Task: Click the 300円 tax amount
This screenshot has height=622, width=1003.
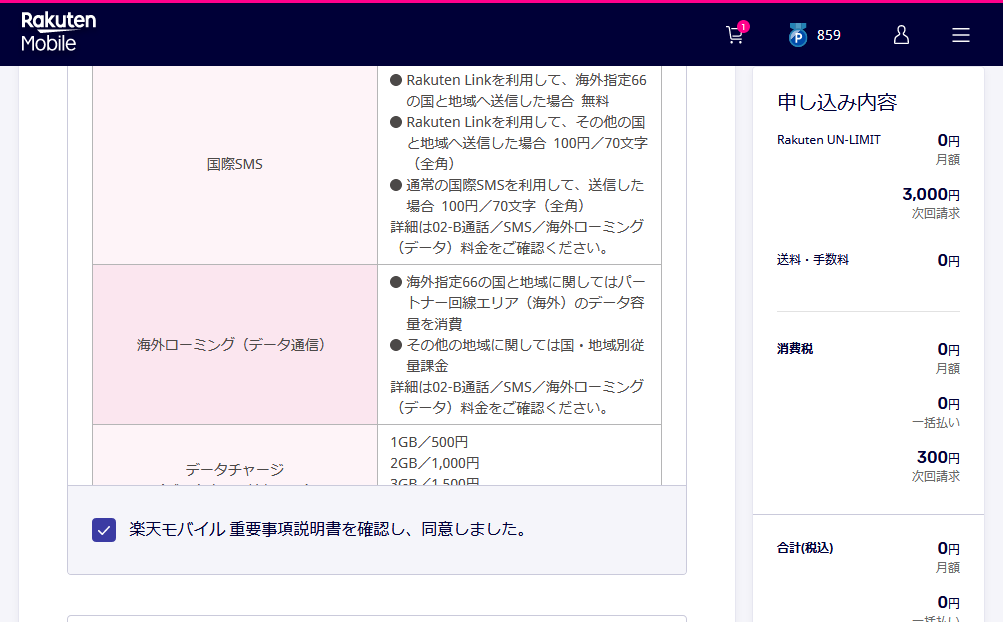Action: point(938,457)
